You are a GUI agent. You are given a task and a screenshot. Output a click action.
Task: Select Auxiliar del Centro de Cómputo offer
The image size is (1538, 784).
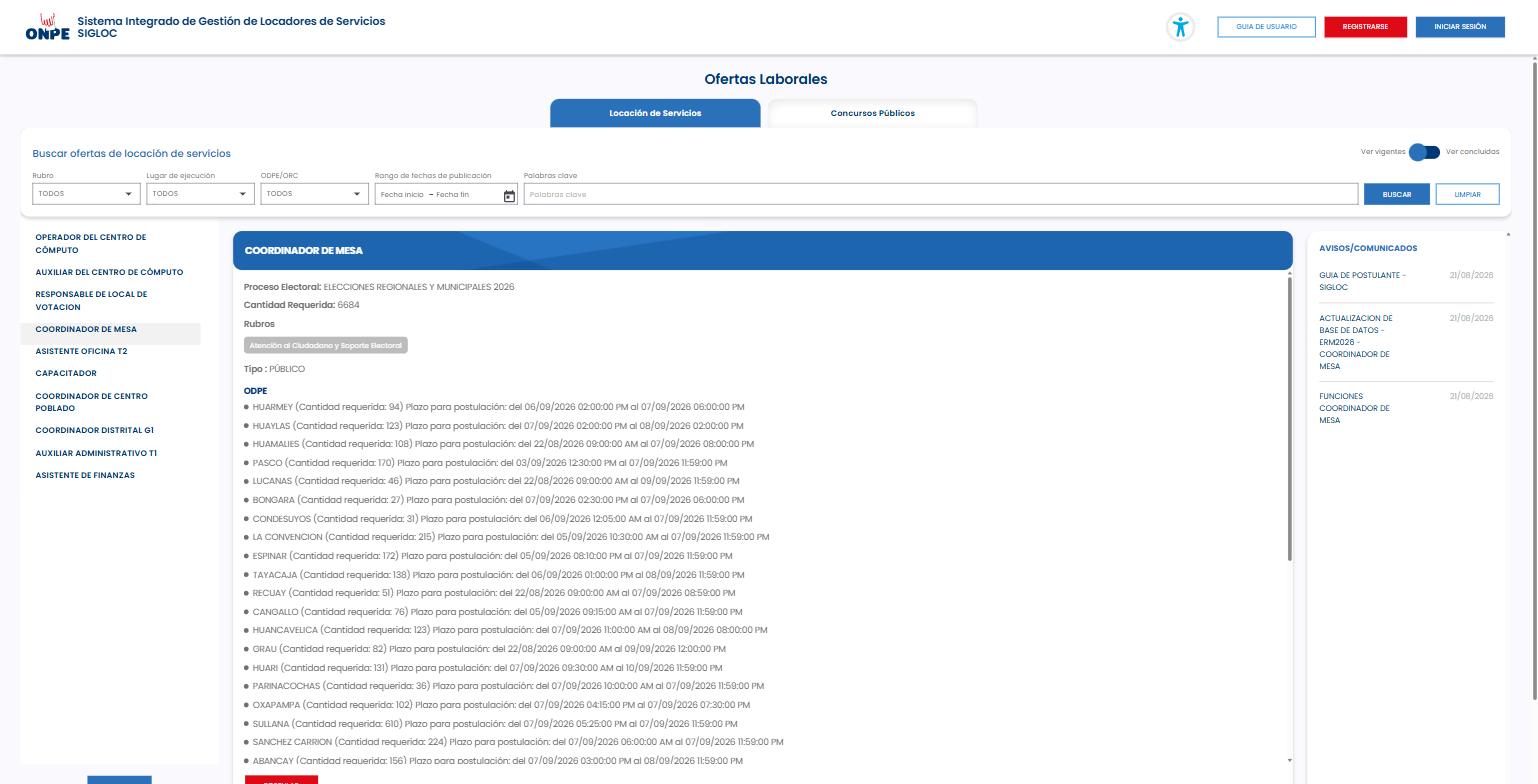[x=109, y=272]
